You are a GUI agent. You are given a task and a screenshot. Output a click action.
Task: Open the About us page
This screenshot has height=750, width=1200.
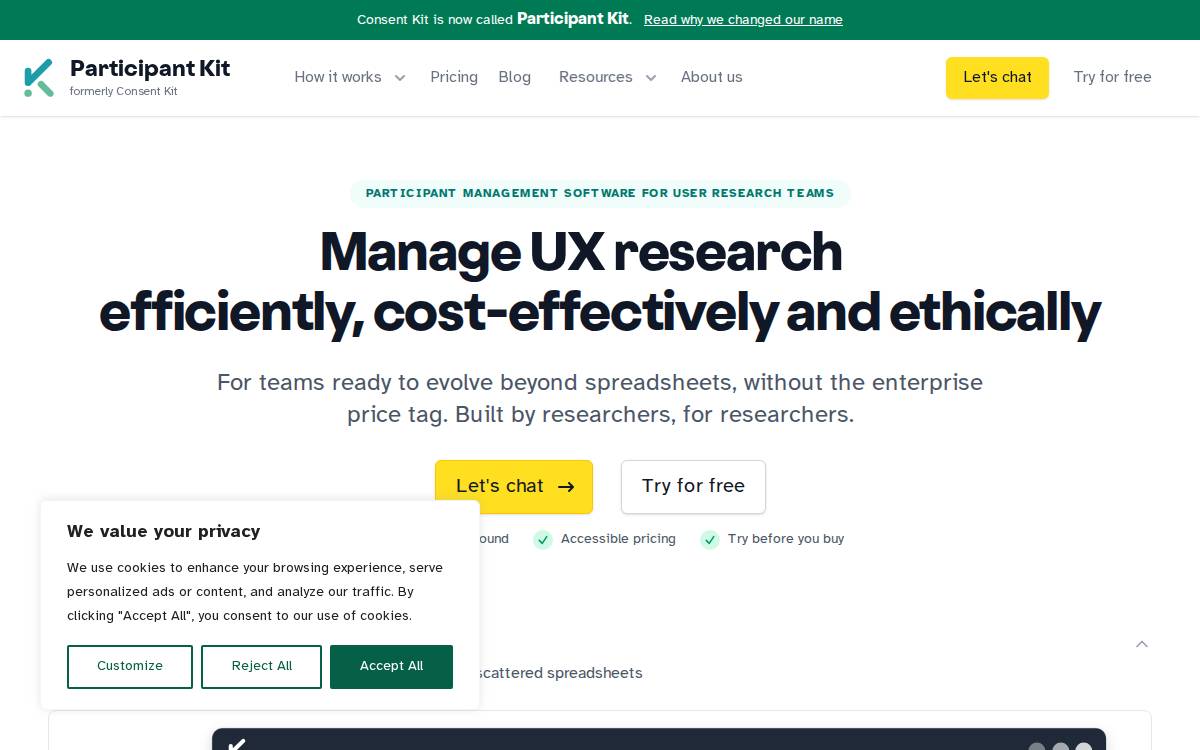click(712, 77)
